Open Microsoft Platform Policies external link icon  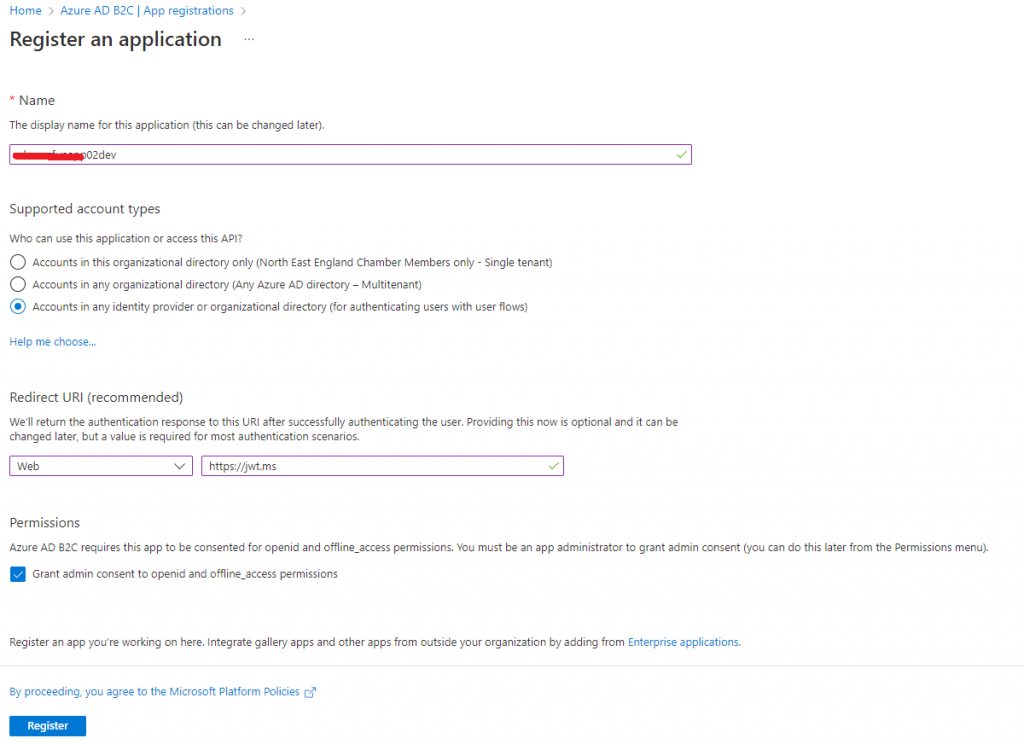tap(310, 691)
